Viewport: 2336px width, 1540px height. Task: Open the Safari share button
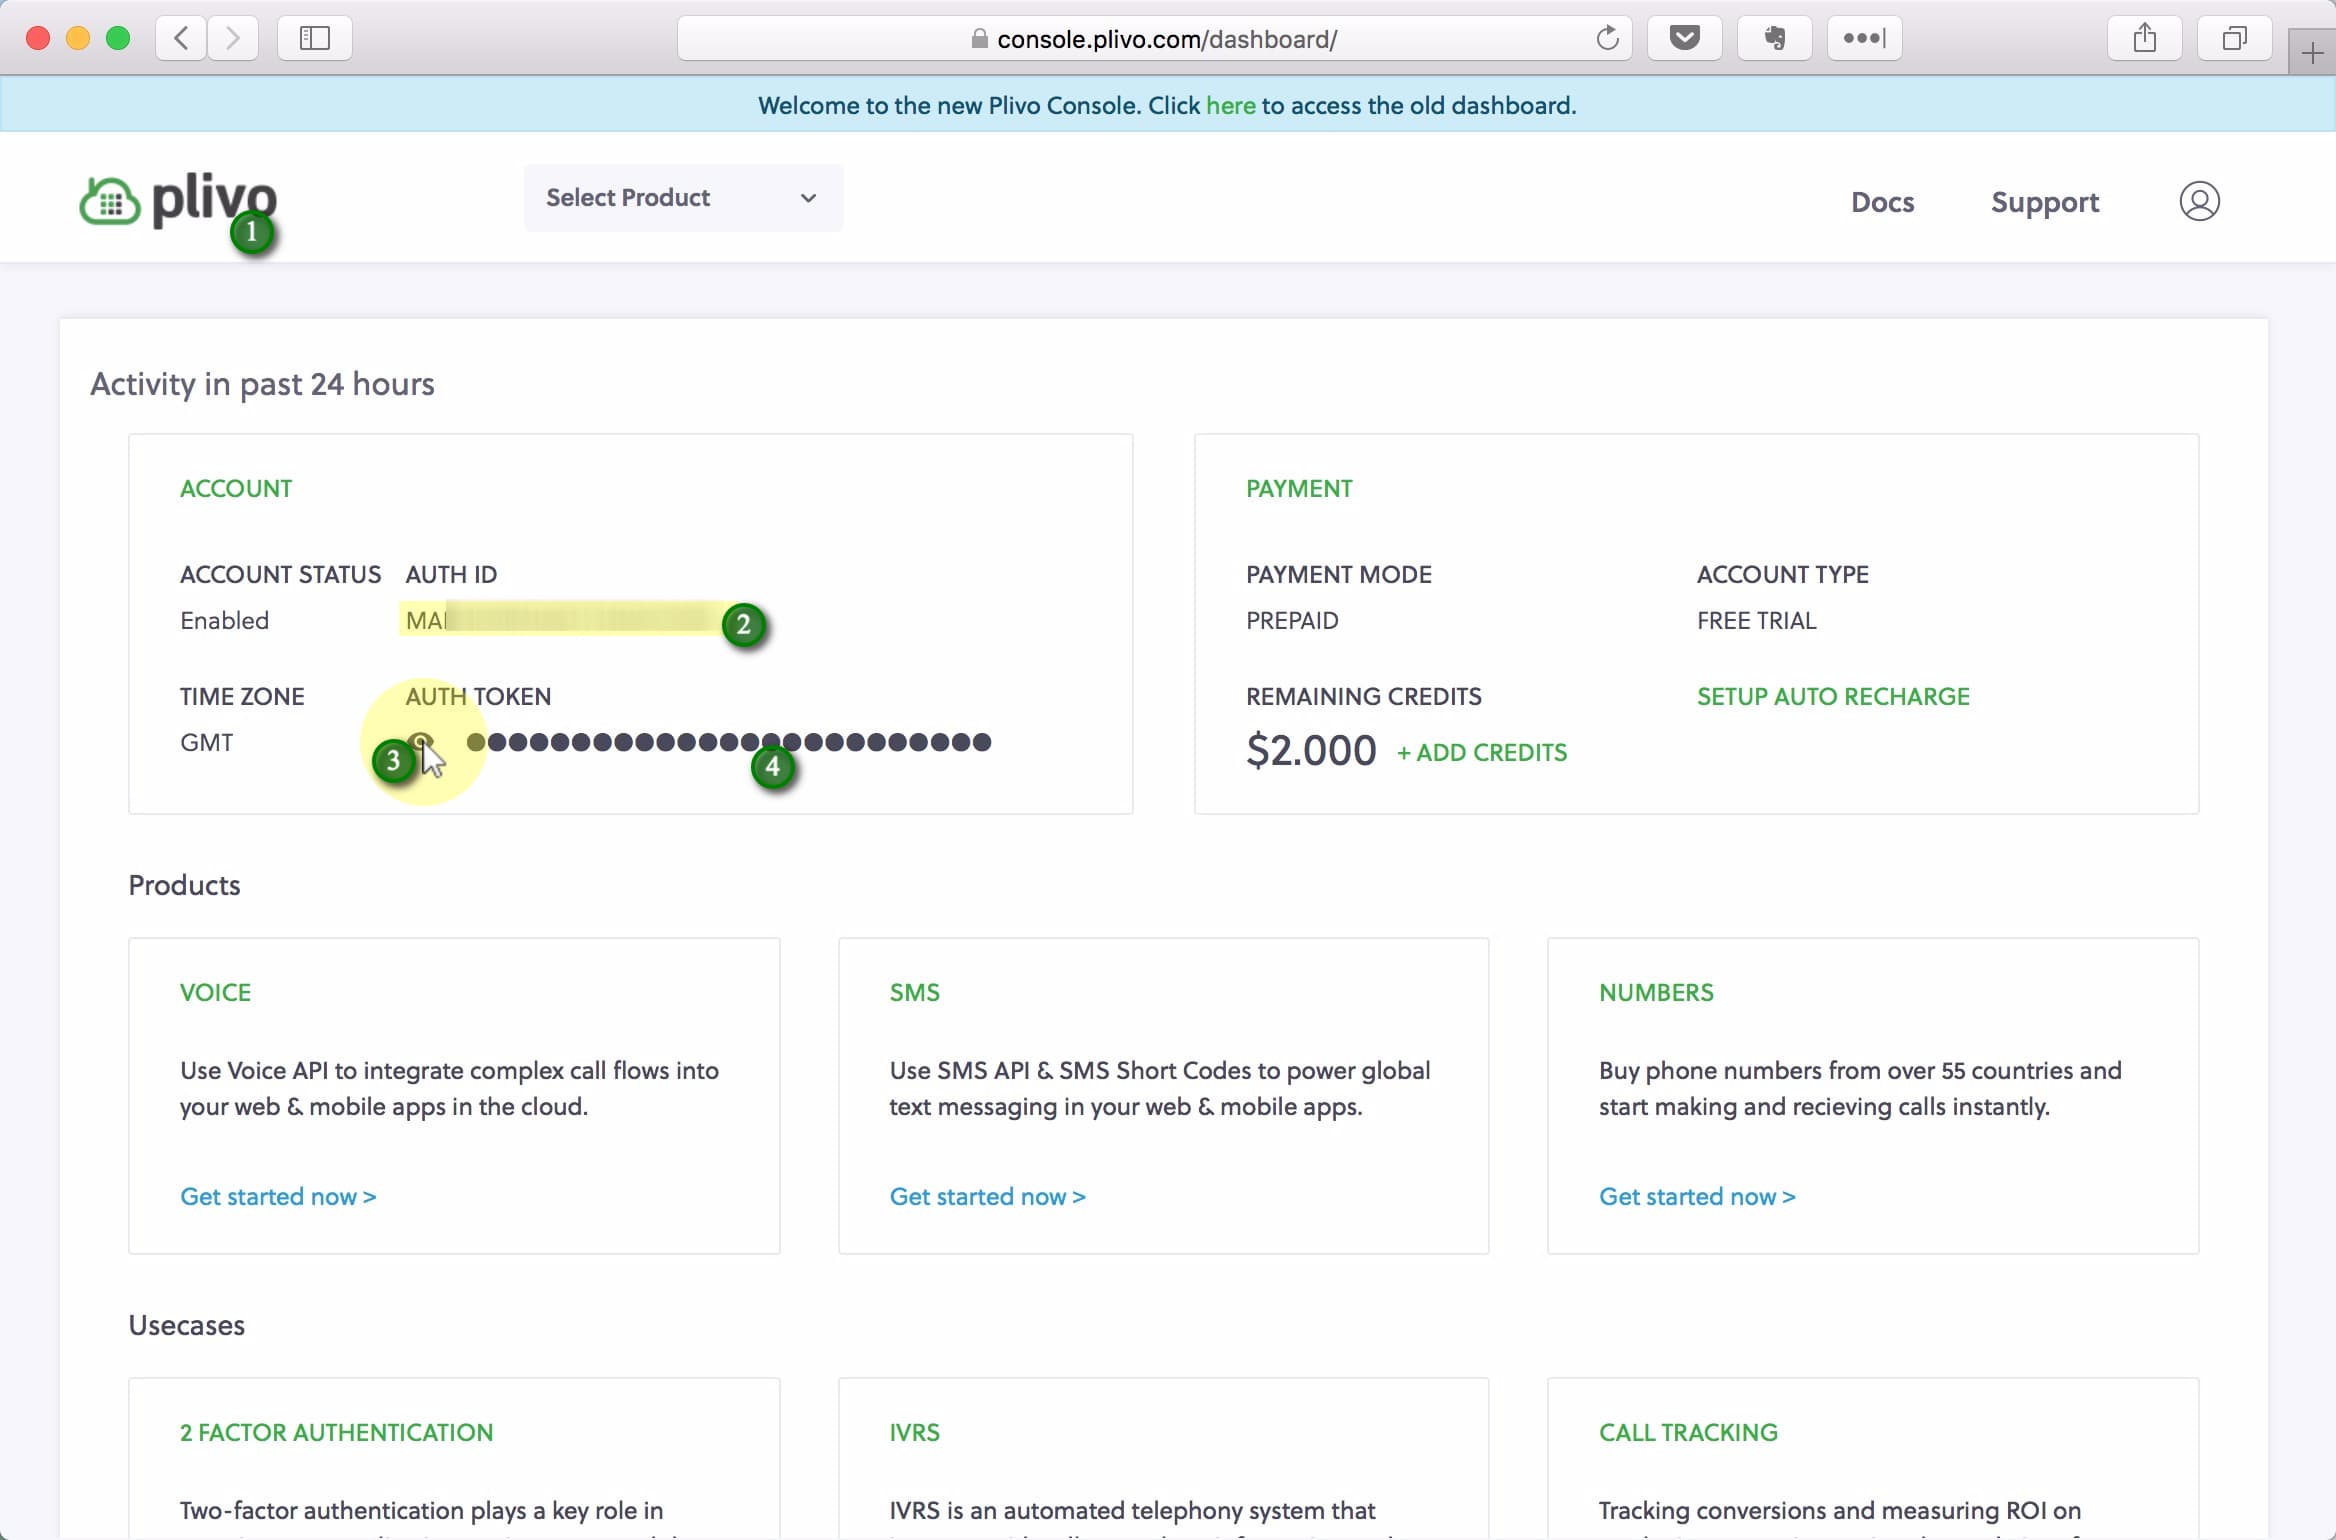pos(2145,38)
